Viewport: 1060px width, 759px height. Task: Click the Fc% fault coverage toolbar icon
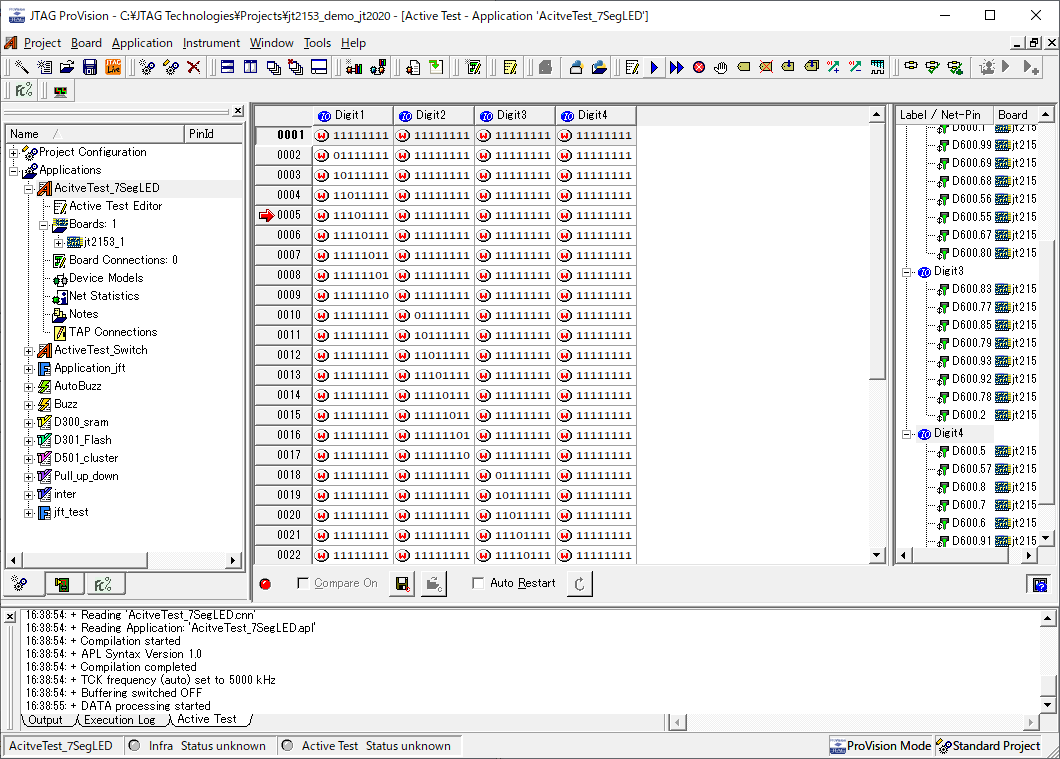(x=24, y=91)
